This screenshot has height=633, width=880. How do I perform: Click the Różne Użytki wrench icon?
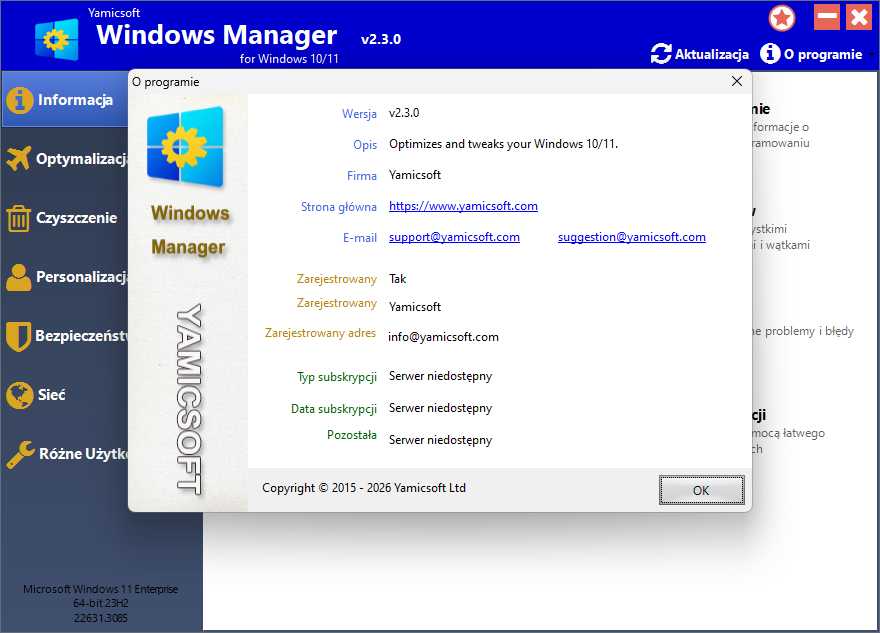click(20, 454)
